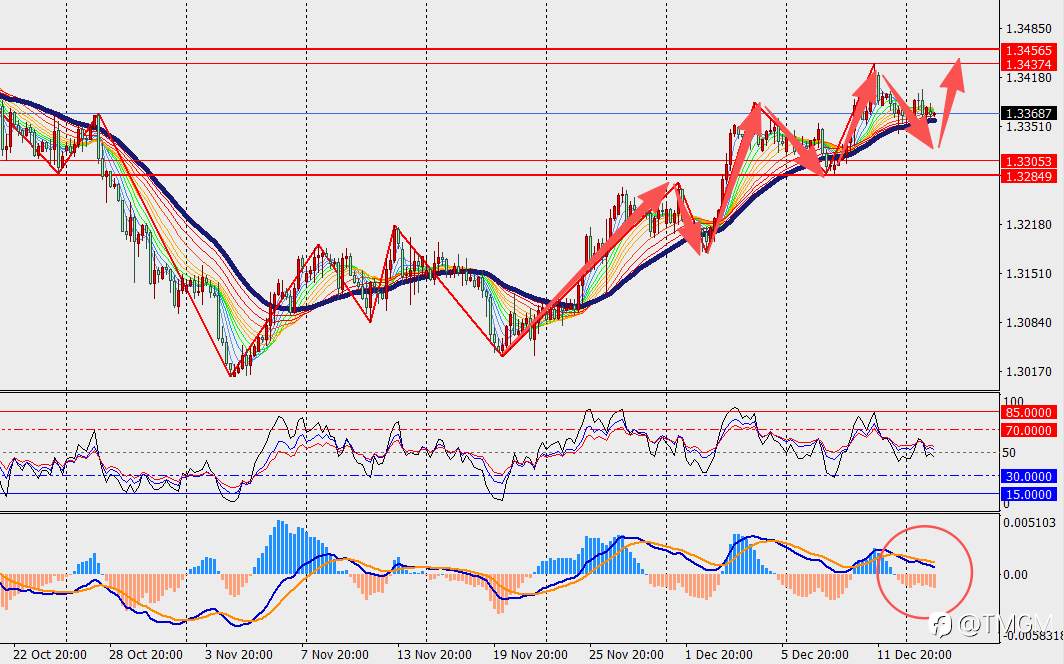Click the 22 Oct 20:00 time label
The image size is (1064, 664).
point(49,655)
